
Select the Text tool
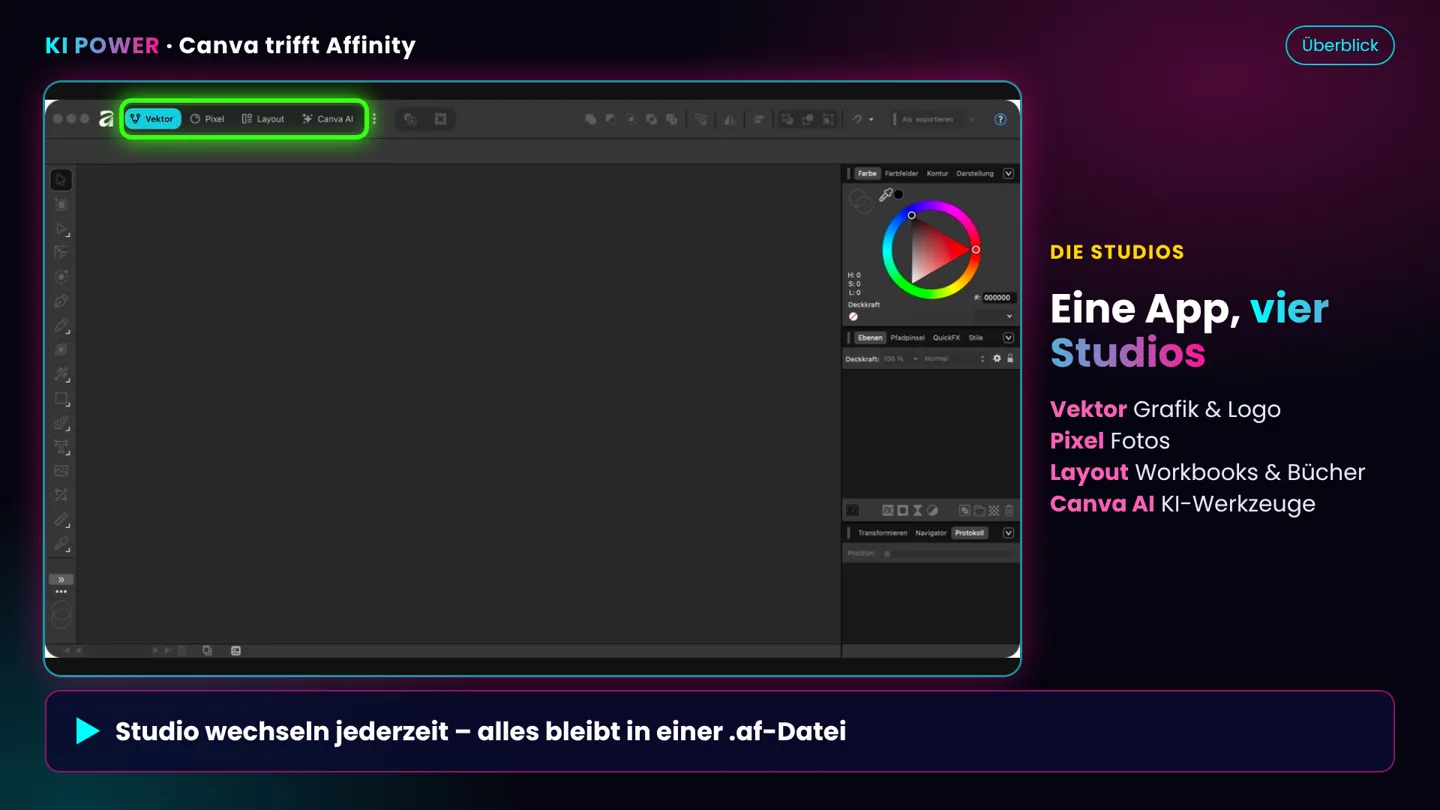(61, 447)
